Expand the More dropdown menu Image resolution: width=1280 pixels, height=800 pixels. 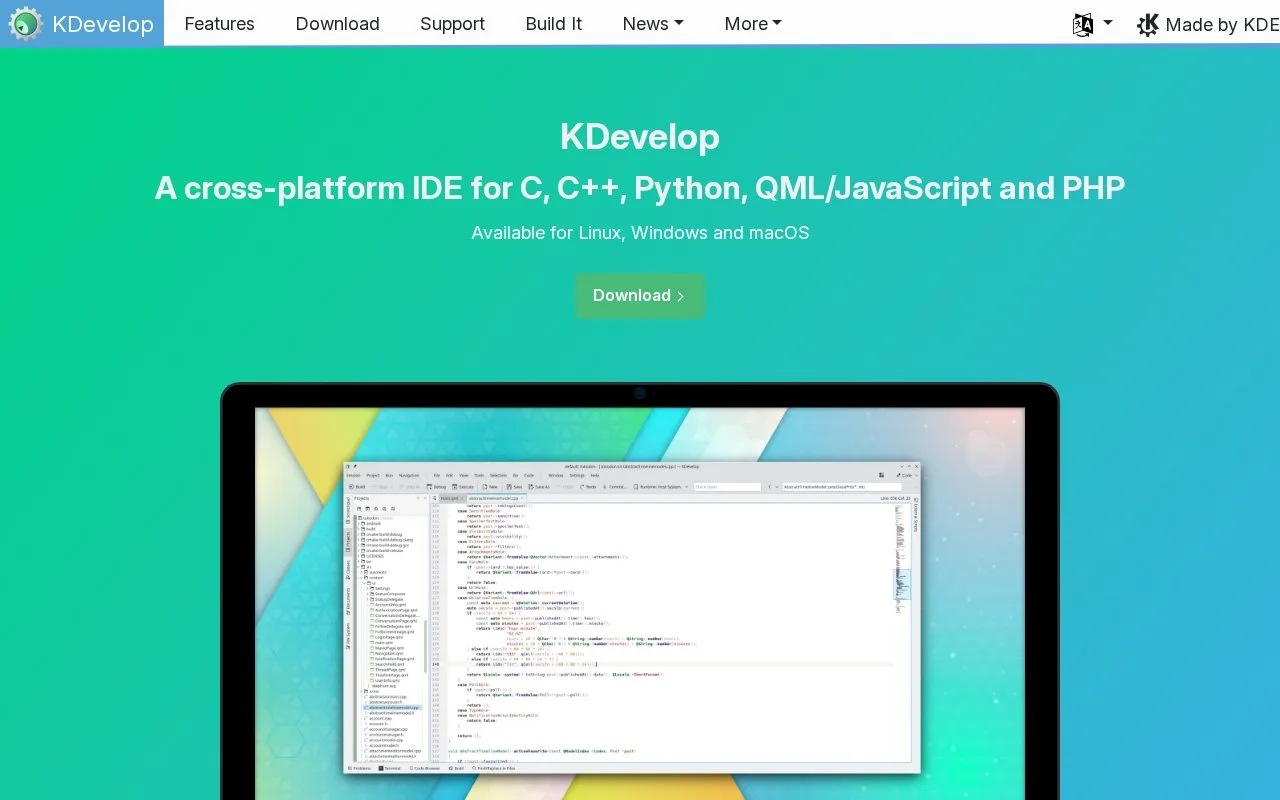(753, 24)
